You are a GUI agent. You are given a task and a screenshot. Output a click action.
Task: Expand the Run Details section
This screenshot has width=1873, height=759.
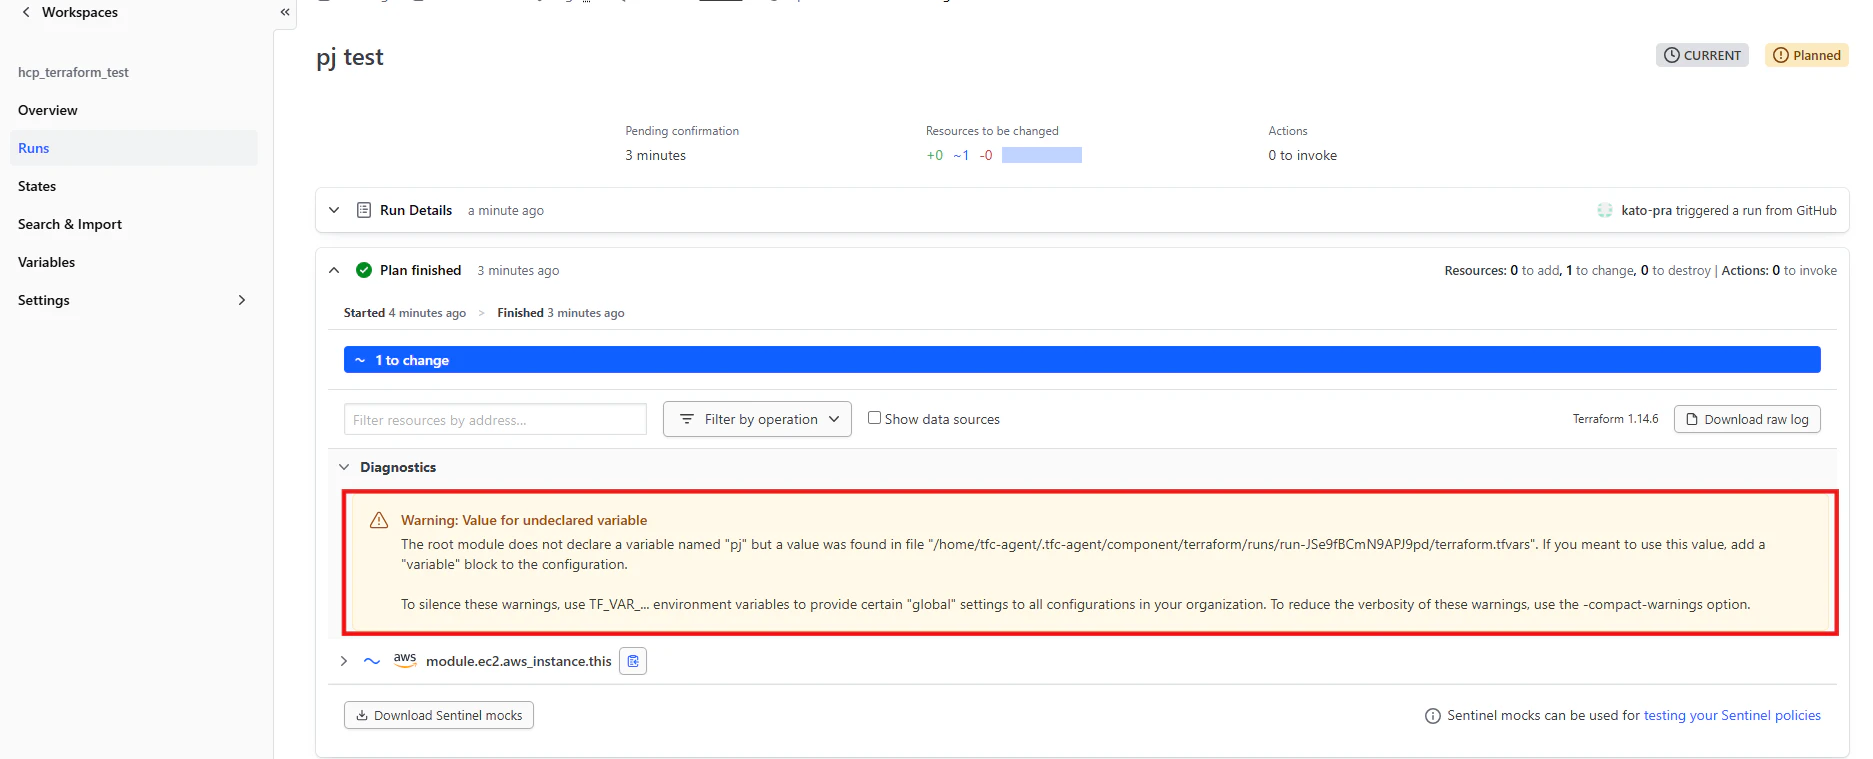click(x=334, y=210)
